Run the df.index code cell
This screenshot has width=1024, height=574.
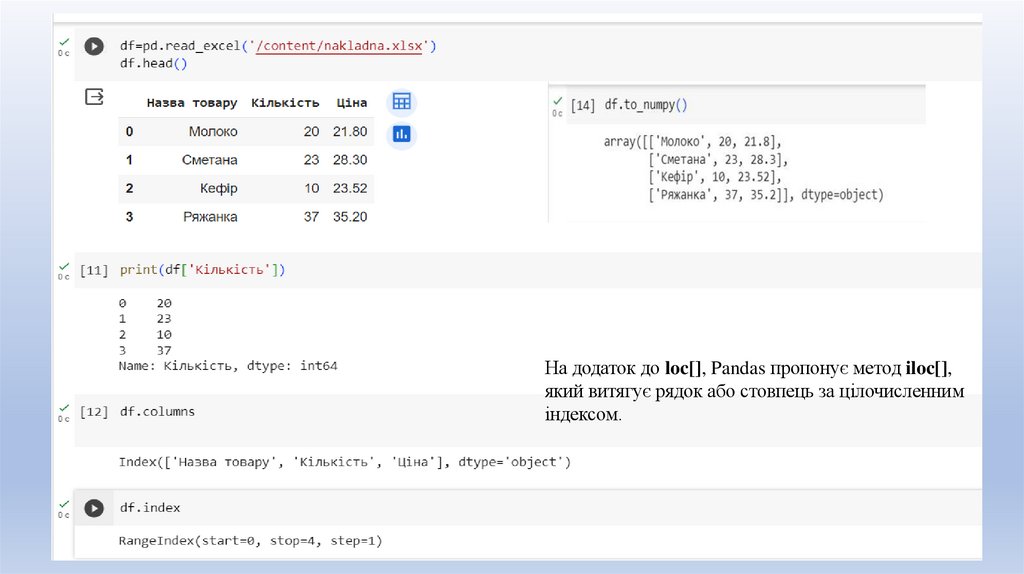(x=93, y=508)
